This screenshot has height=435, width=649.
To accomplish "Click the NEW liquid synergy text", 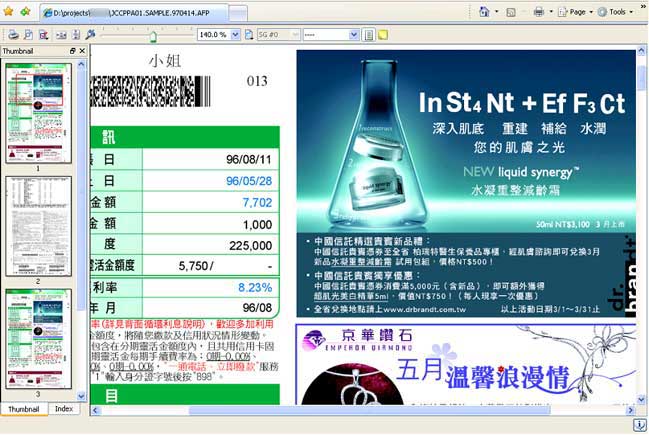I will point(521,172).
